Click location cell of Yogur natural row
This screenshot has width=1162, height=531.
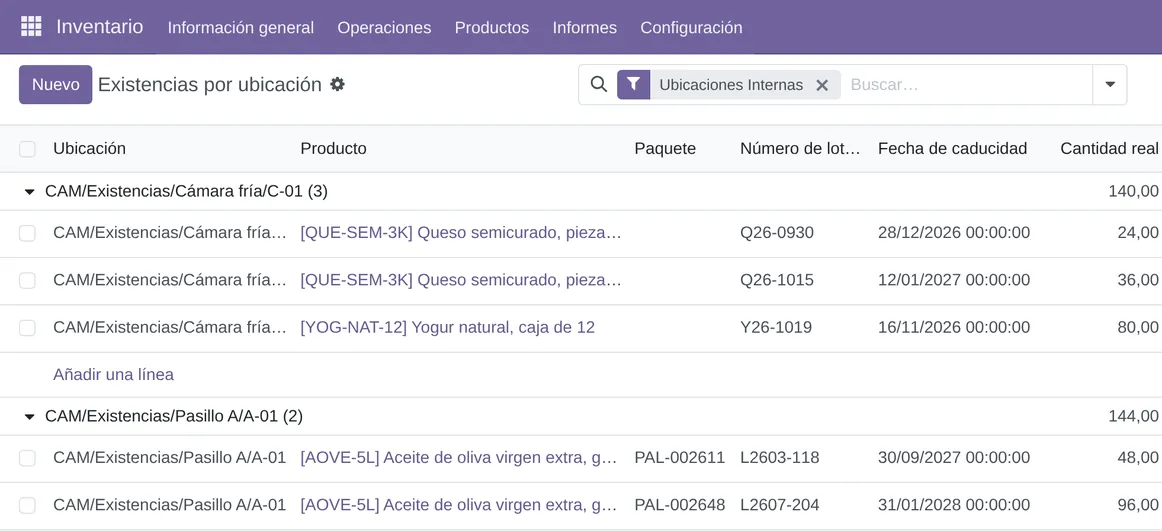[x=170, y=327]
